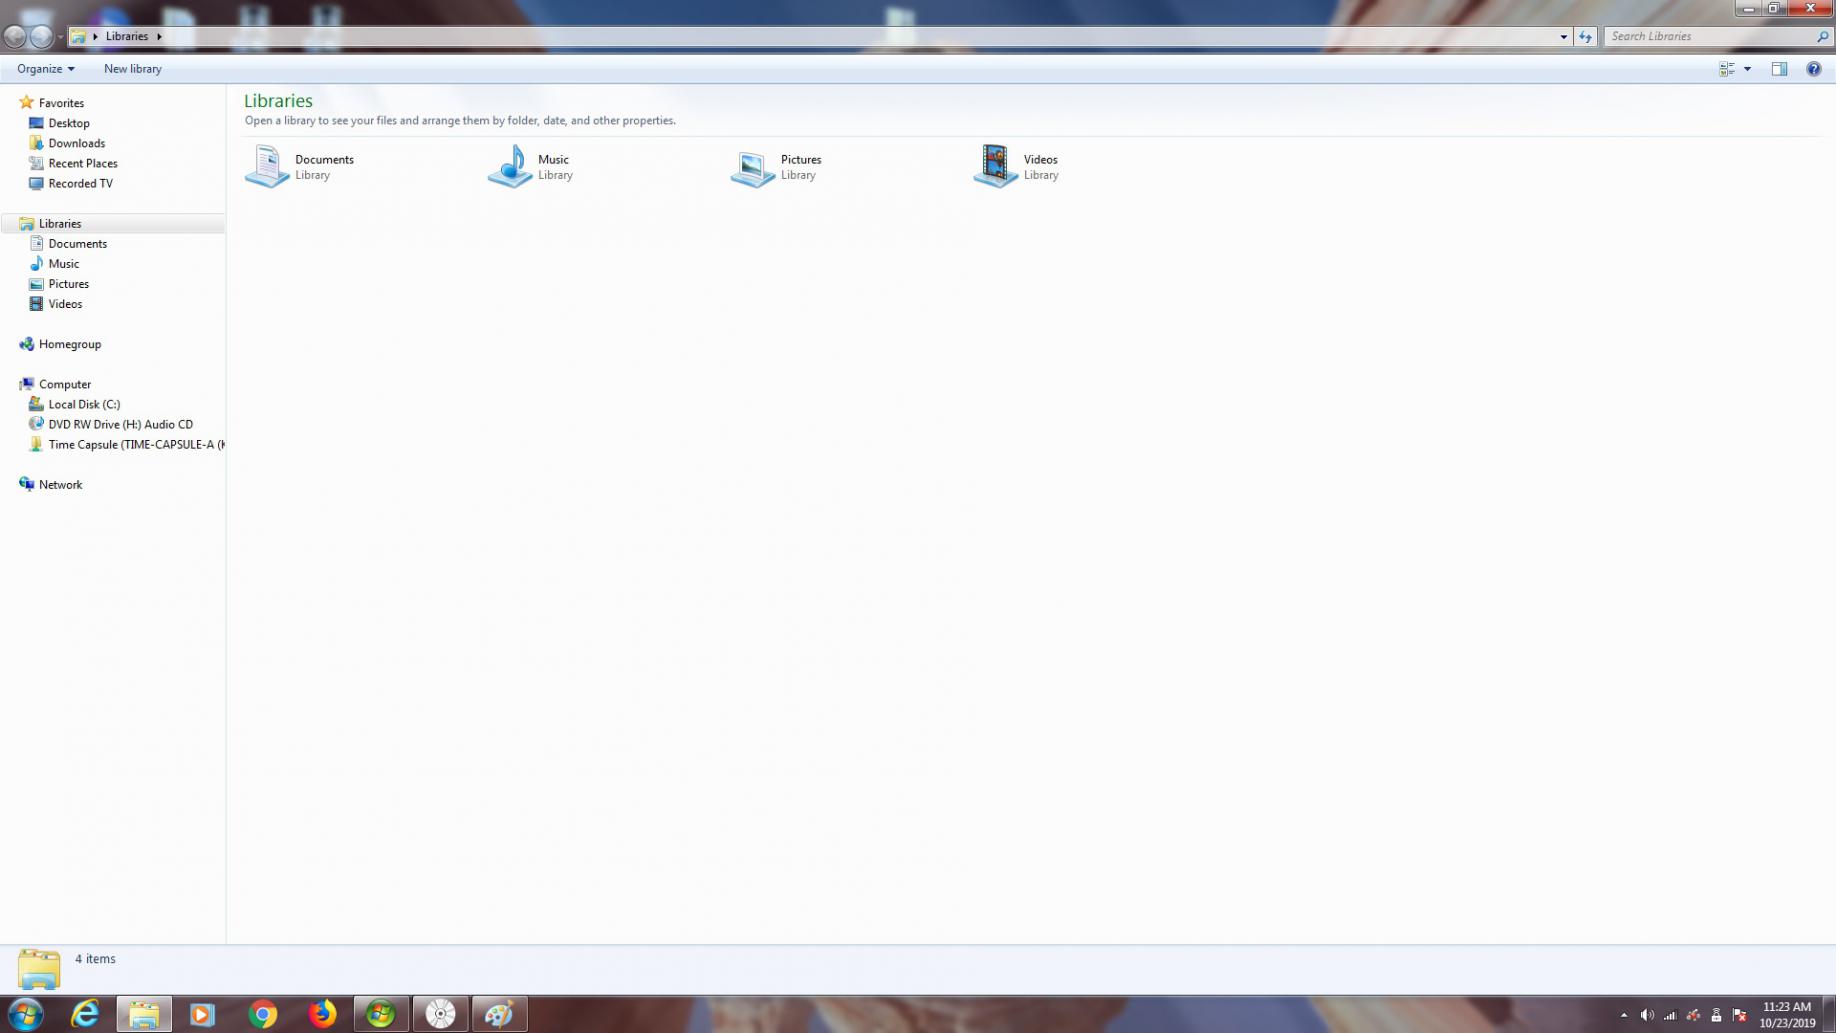Click the Network item in sidebar

[x=60, y=485]
